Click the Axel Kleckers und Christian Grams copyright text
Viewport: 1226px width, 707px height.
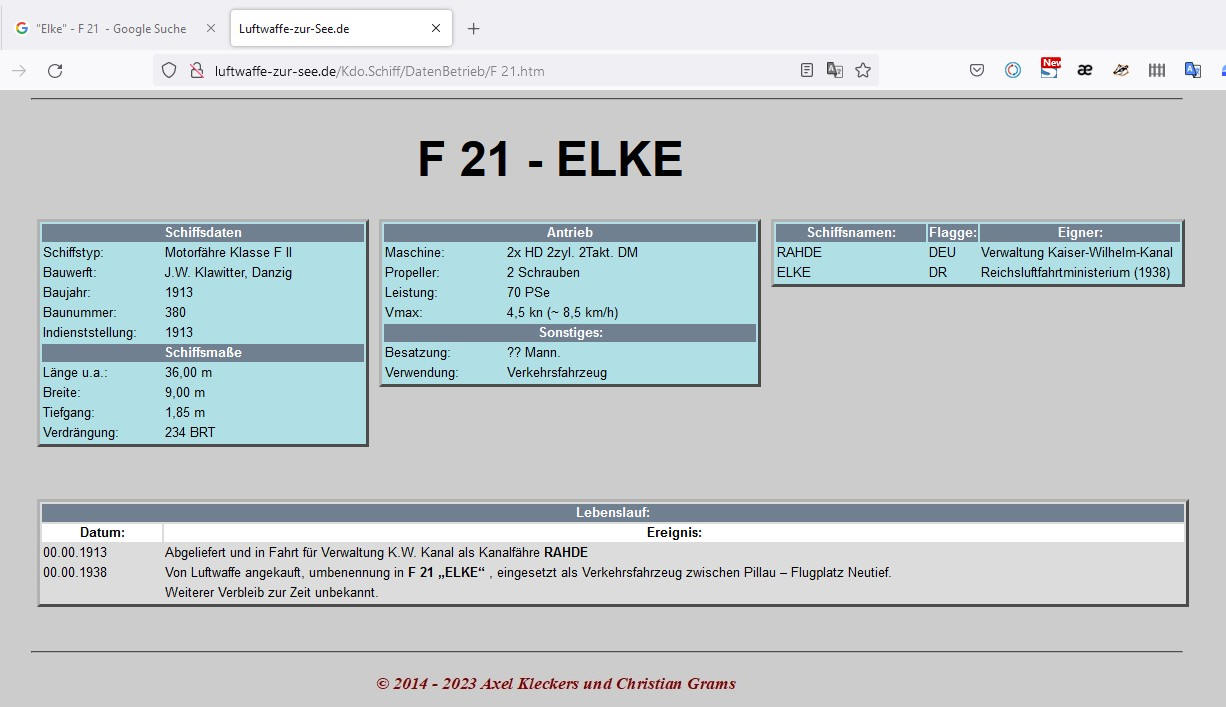pyautogui.click(x=556, y=684)
